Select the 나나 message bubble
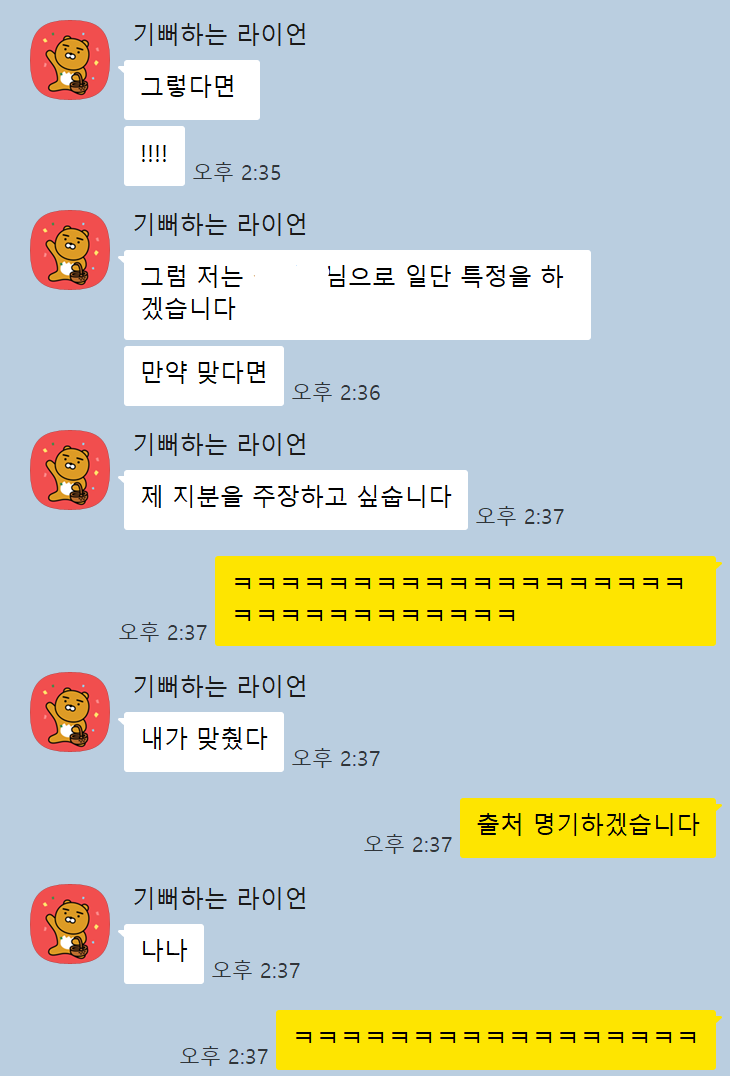The image size is (730, 1076). click(163, 954)
